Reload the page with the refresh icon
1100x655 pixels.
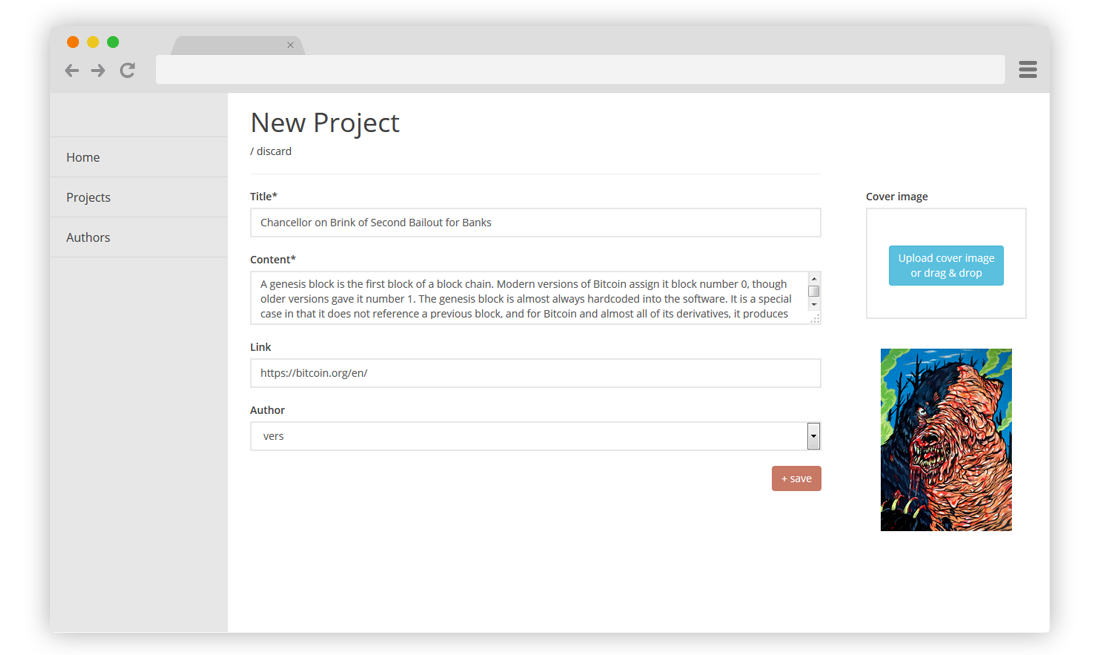127,70
